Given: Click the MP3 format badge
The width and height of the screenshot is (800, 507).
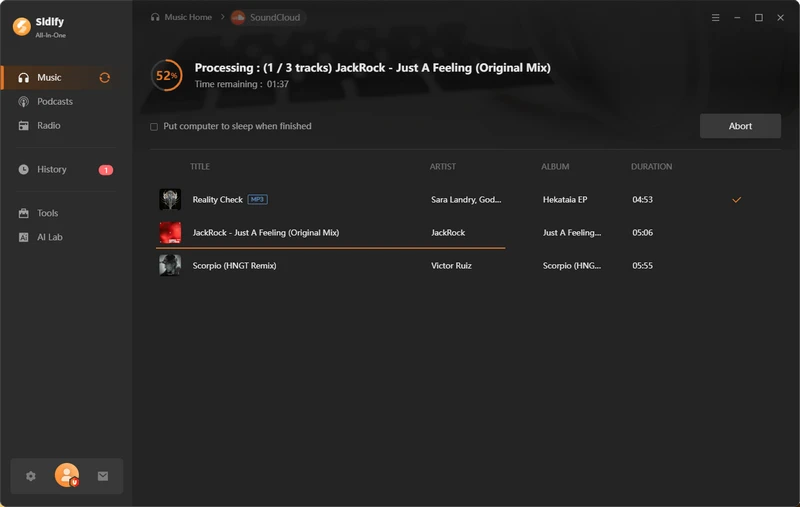Looking at the screenshot, I should point(258,199).
